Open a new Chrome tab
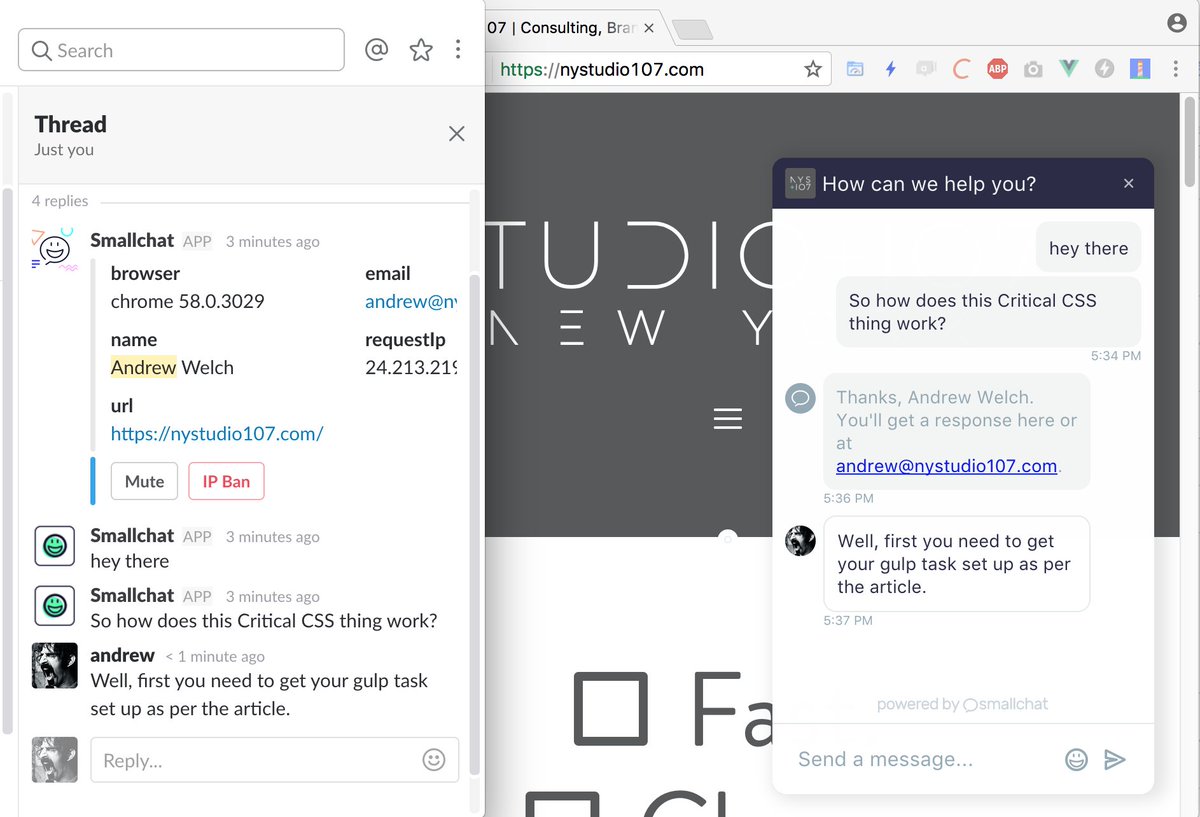Image resolution: width=1200 pixels, height=817 pixels. 692,30
